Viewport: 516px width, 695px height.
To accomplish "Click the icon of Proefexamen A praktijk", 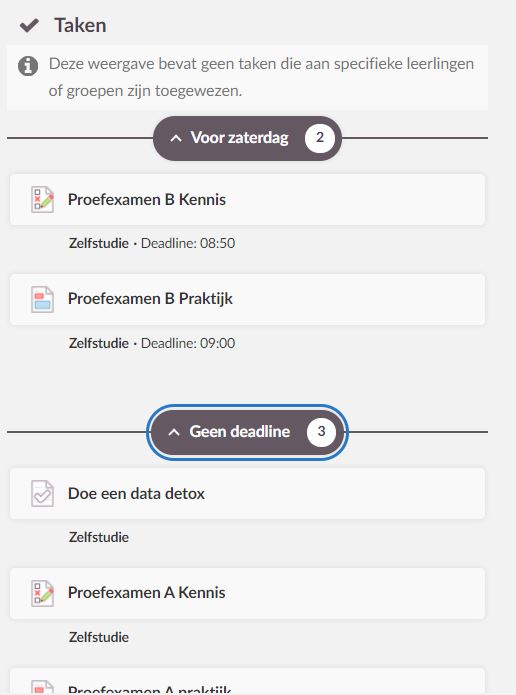I will pos(43,687).
